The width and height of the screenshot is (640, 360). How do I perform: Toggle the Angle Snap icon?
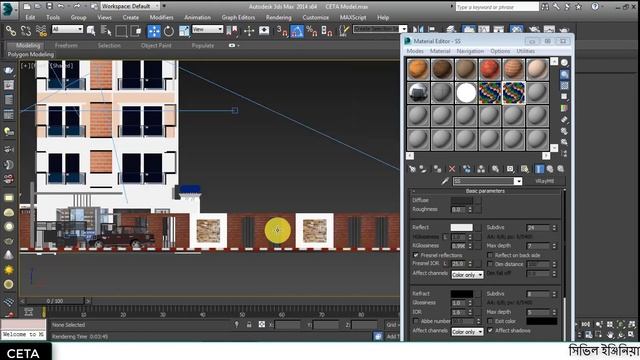click(297, 31)
